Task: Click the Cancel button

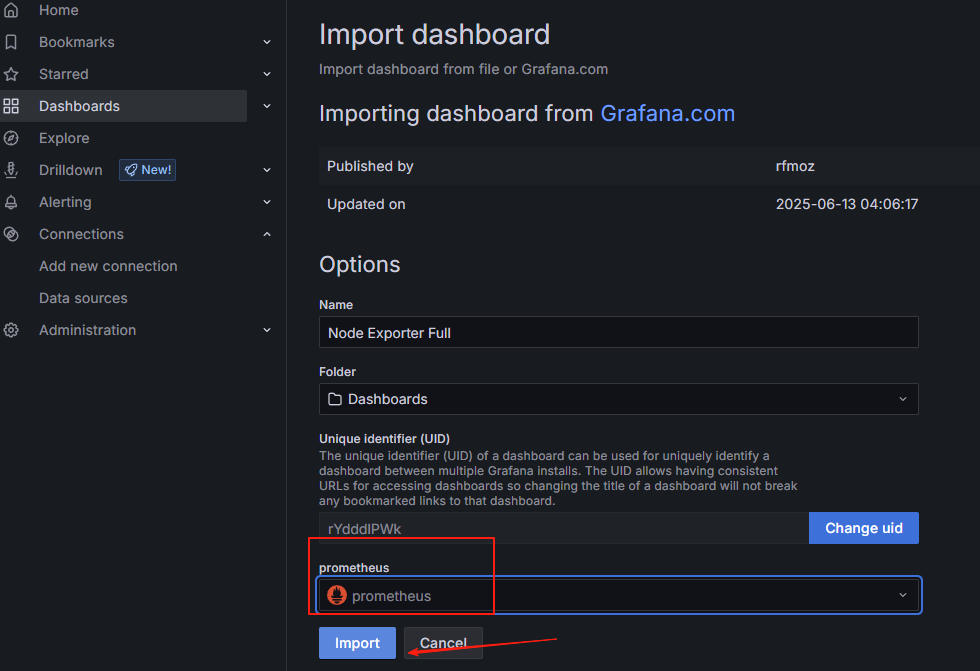Action: point(443,643)
